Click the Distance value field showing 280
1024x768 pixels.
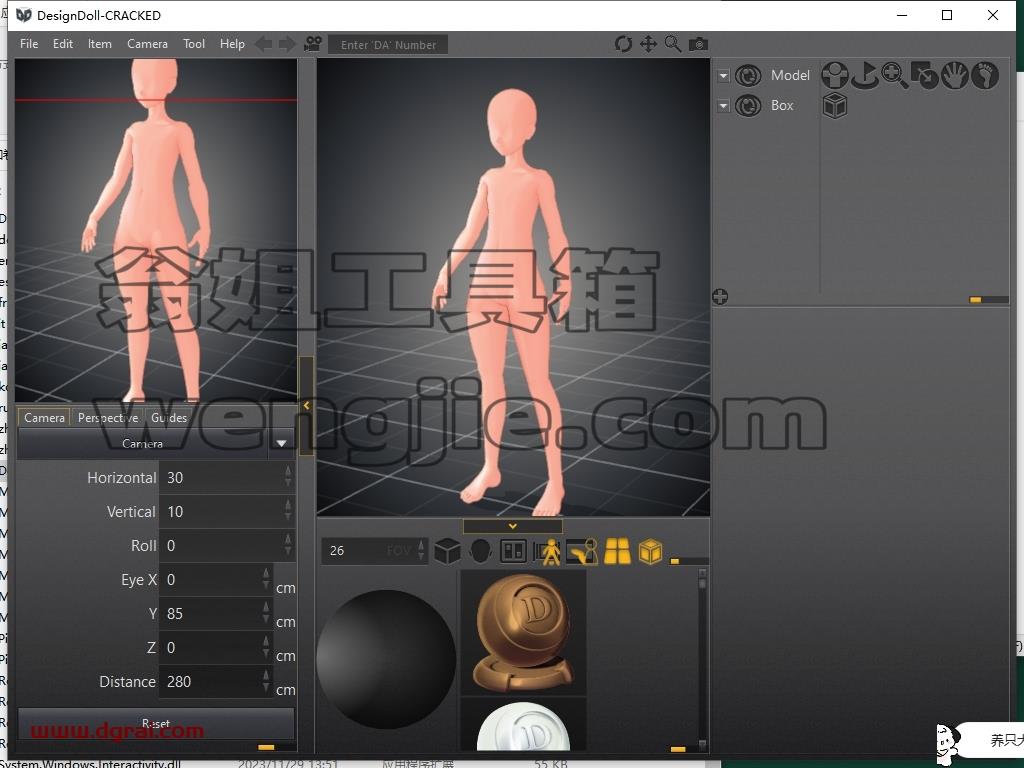(210, 681)
